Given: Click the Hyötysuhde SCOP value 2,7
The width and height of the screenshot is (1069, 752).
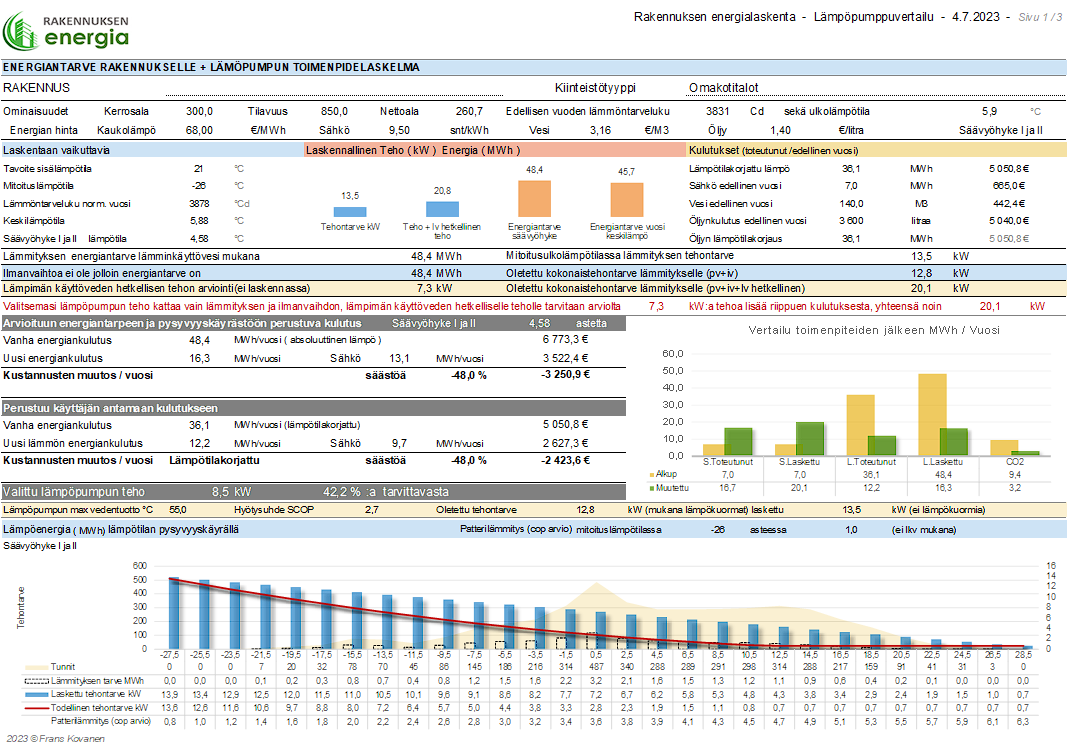Looking at the screenshot, I should (x=371, y=509).
